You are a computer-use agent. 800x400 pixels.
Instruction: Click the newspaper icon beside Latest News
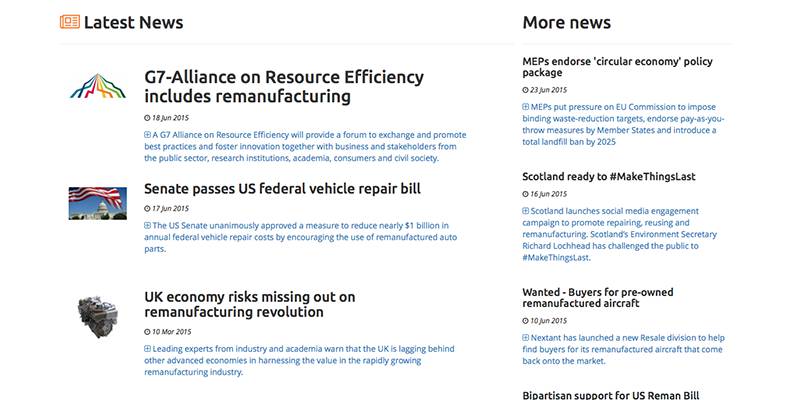tap(70, 22)
